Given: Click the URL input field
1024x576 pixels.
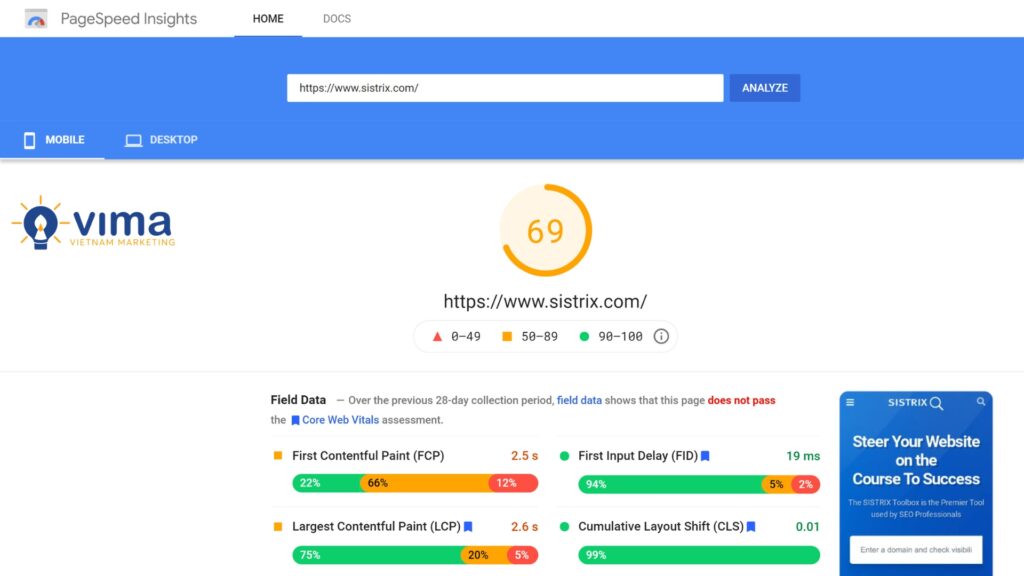Looking at the screenshot, I should [x=505, y=88].
